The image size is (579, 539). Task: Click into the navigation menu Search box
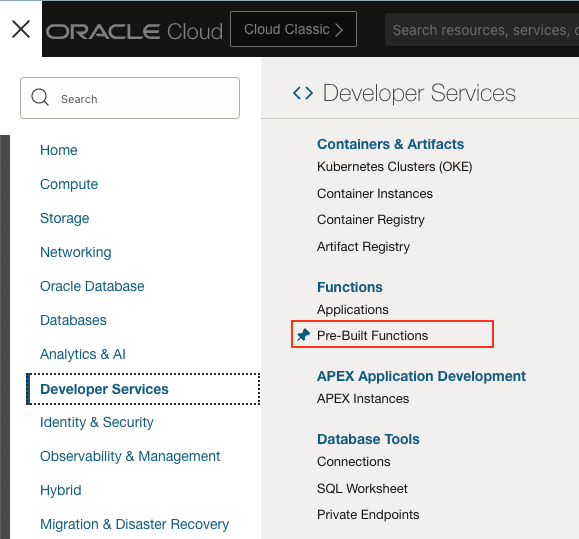point(130,98)
